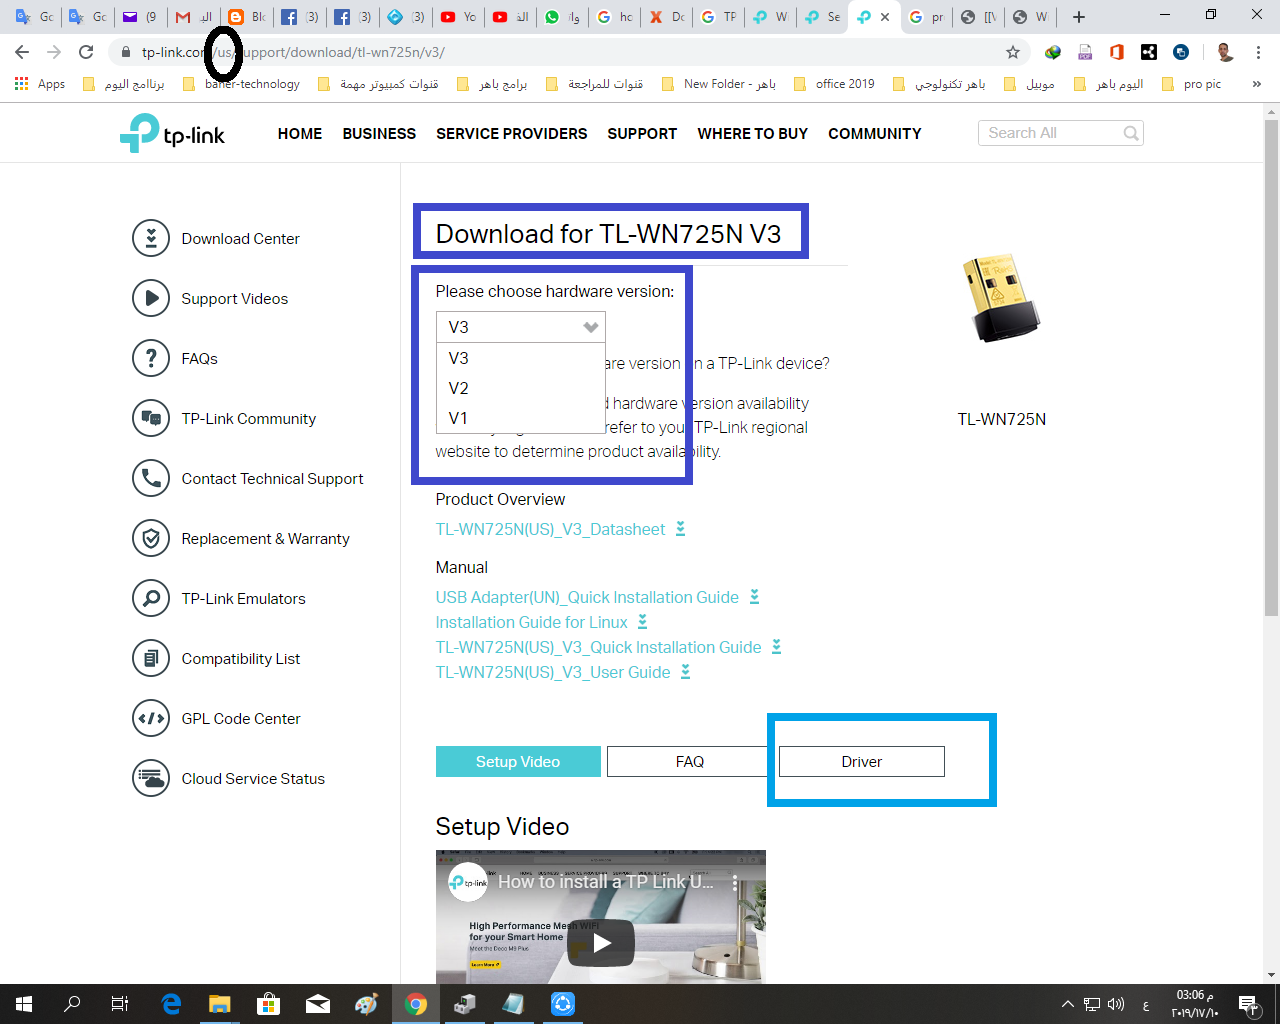Select the Setup Video tab

518,762
